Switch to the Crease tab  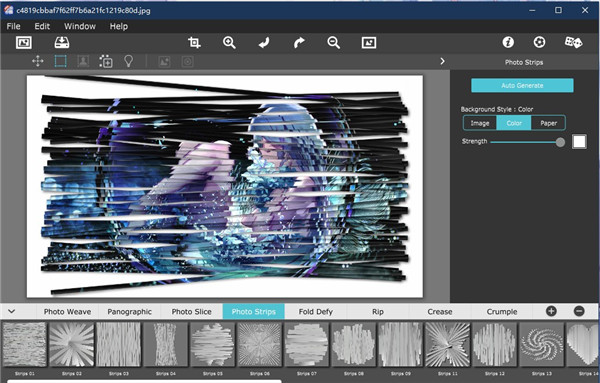coord(440,311)
